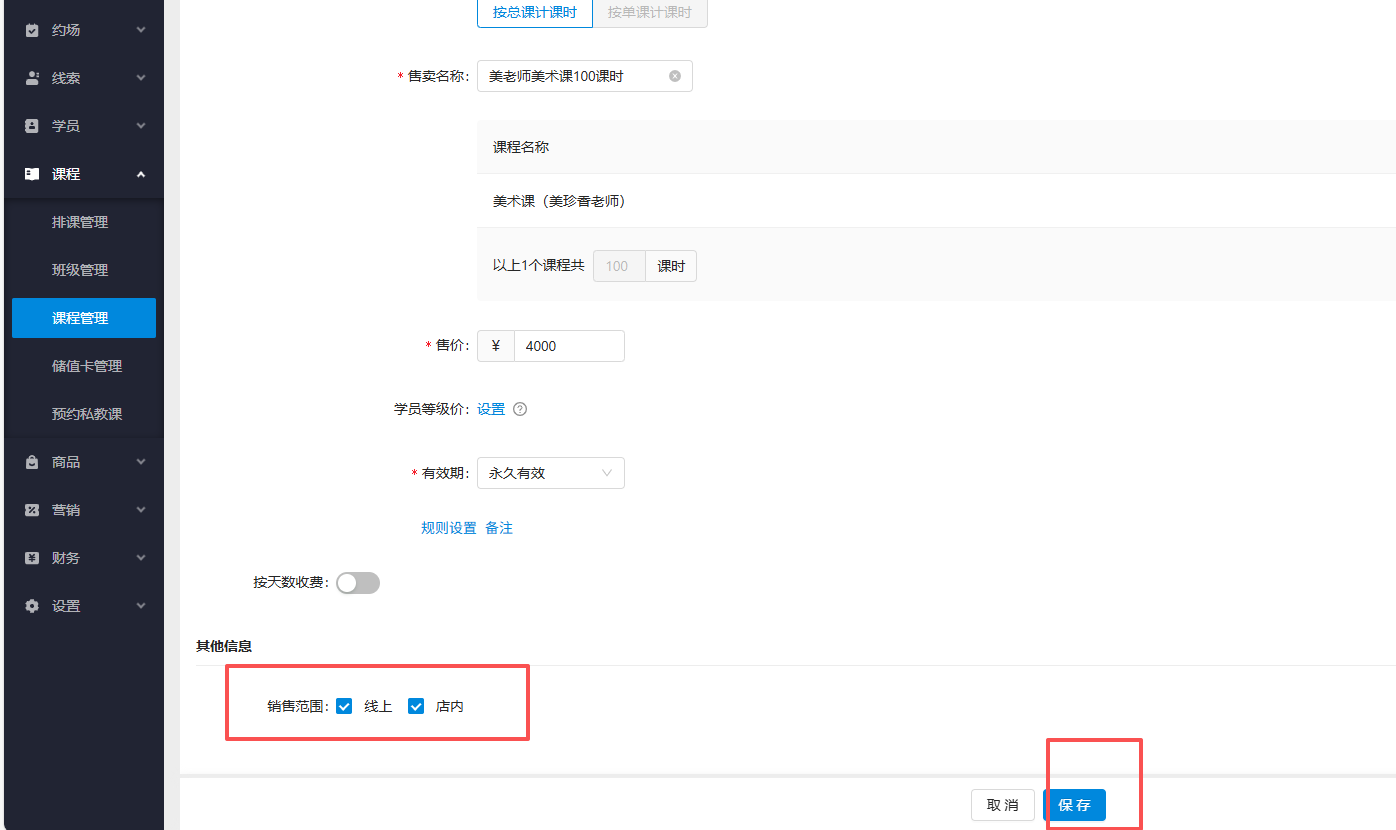Expand the 财务 menu chevron
The image size is (1396, 830).
point(140,557)
